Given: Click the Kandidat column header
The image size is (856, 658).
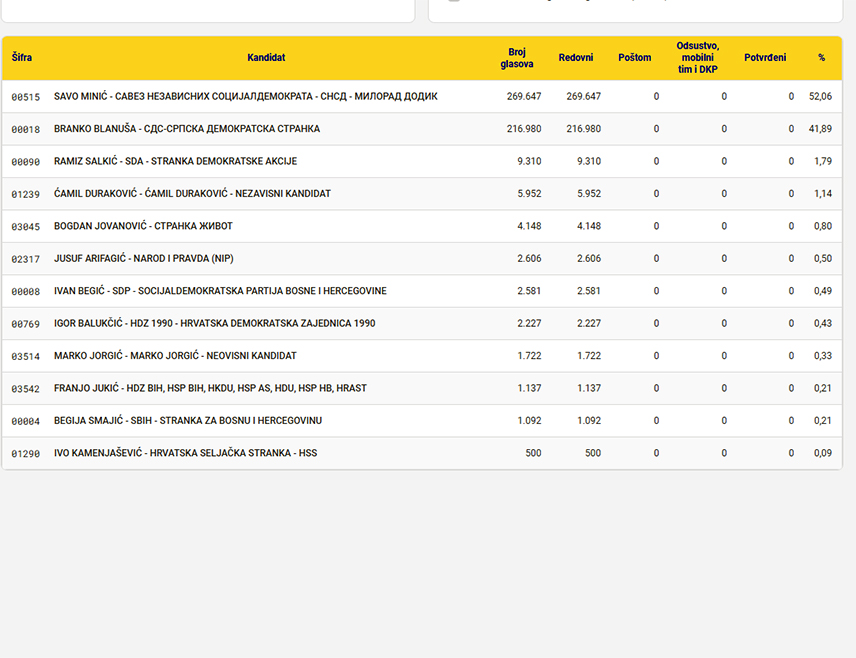Looking at the screenshot, I should (x=266, y=57).
